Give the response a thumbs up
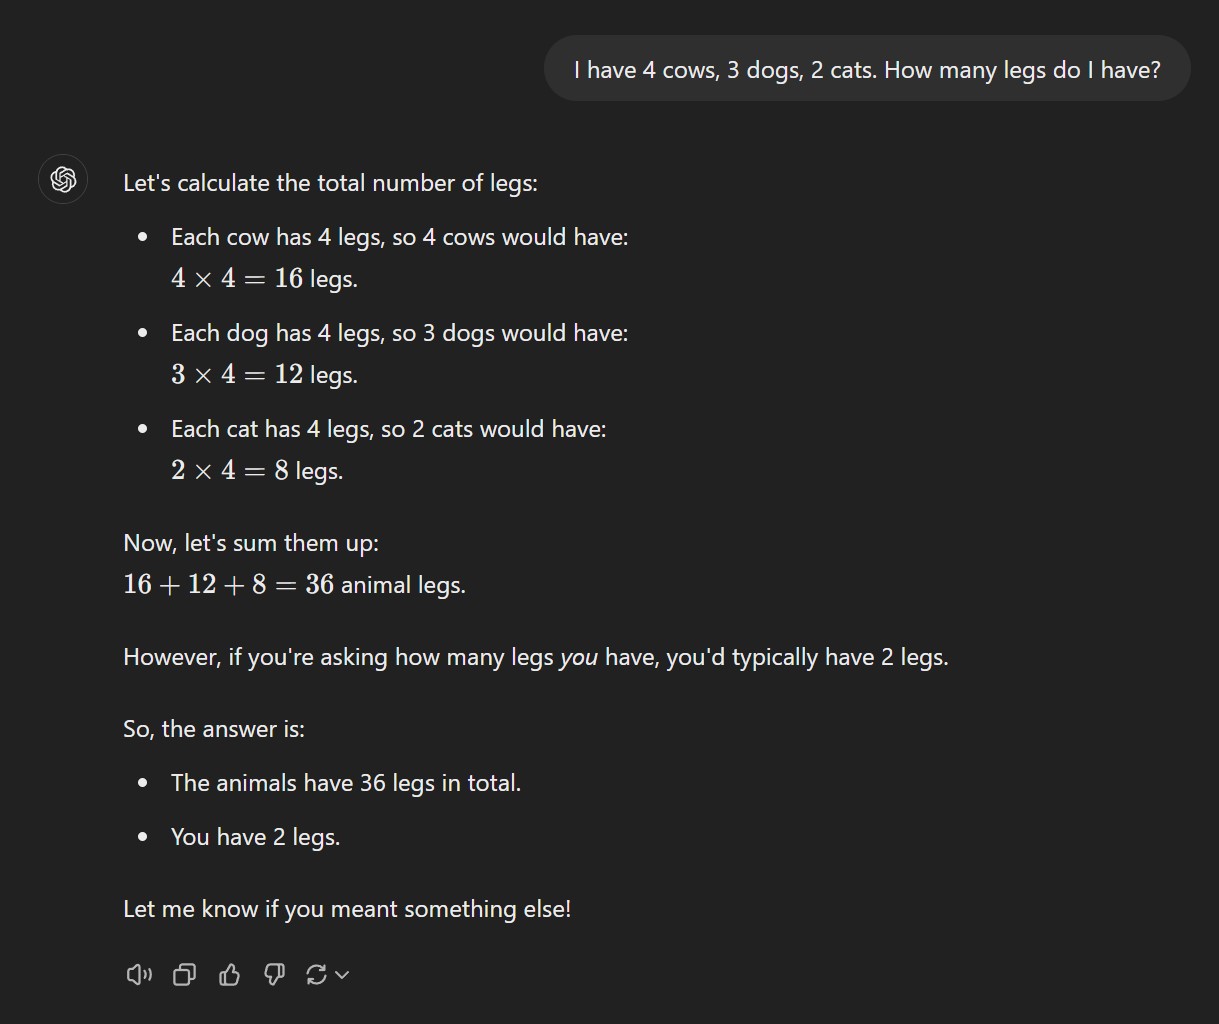This screenshot has height=1024, width=1219. coord(229,974)
